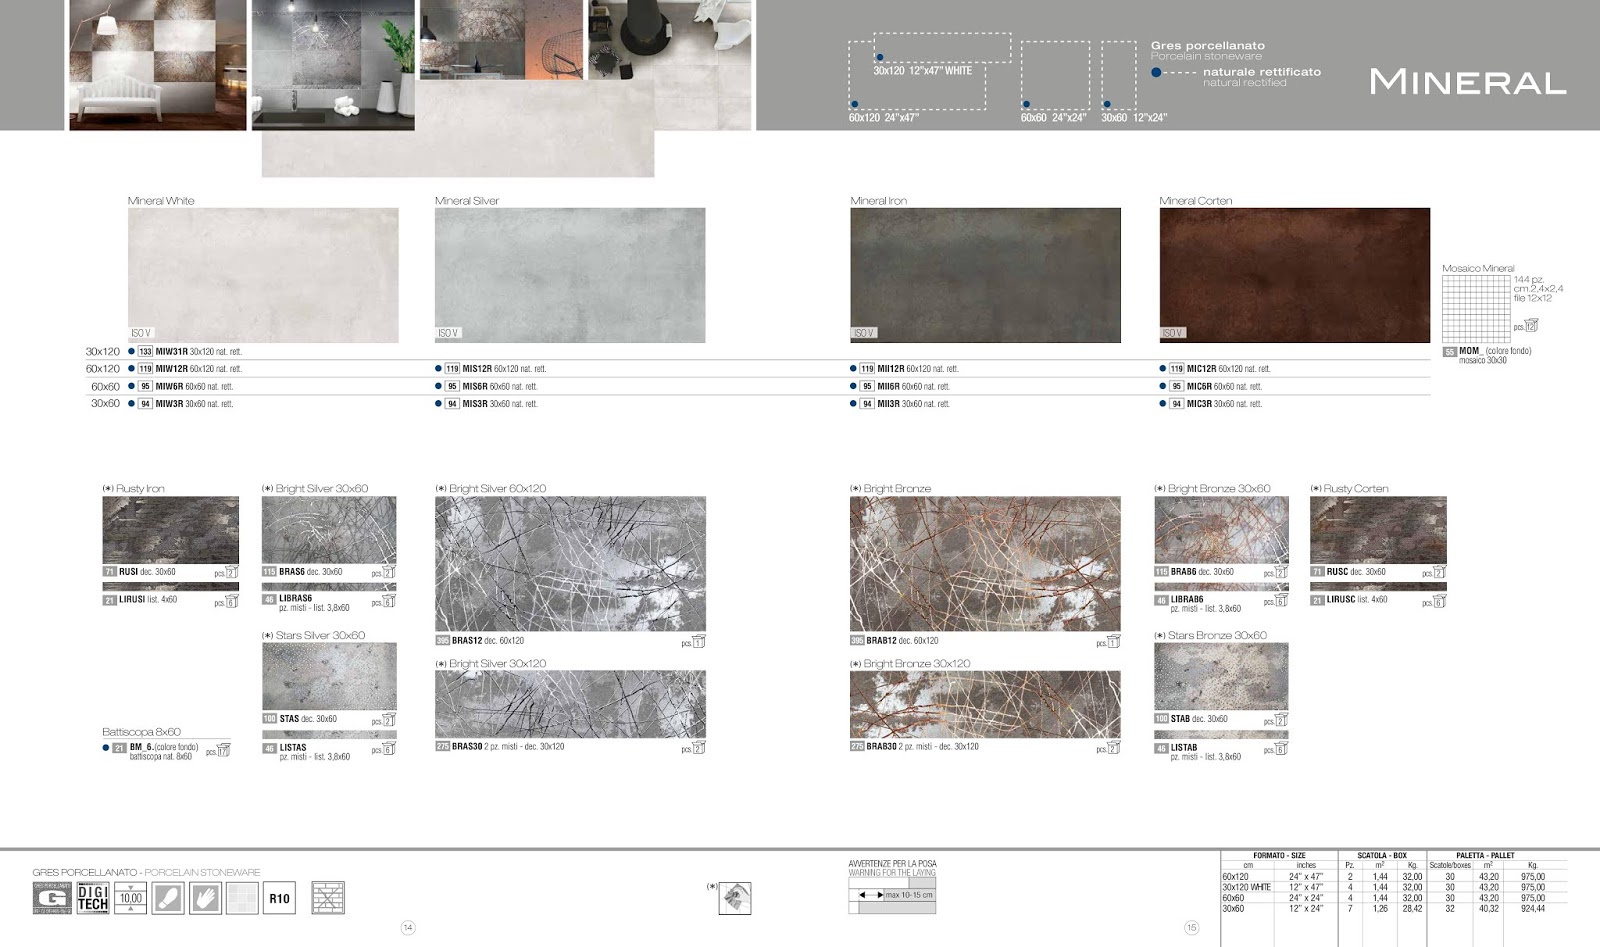The height and width of the screenshot is (947, 1600).
Task: Click the blue dot beside MIW31R
Action: [131, 352]
